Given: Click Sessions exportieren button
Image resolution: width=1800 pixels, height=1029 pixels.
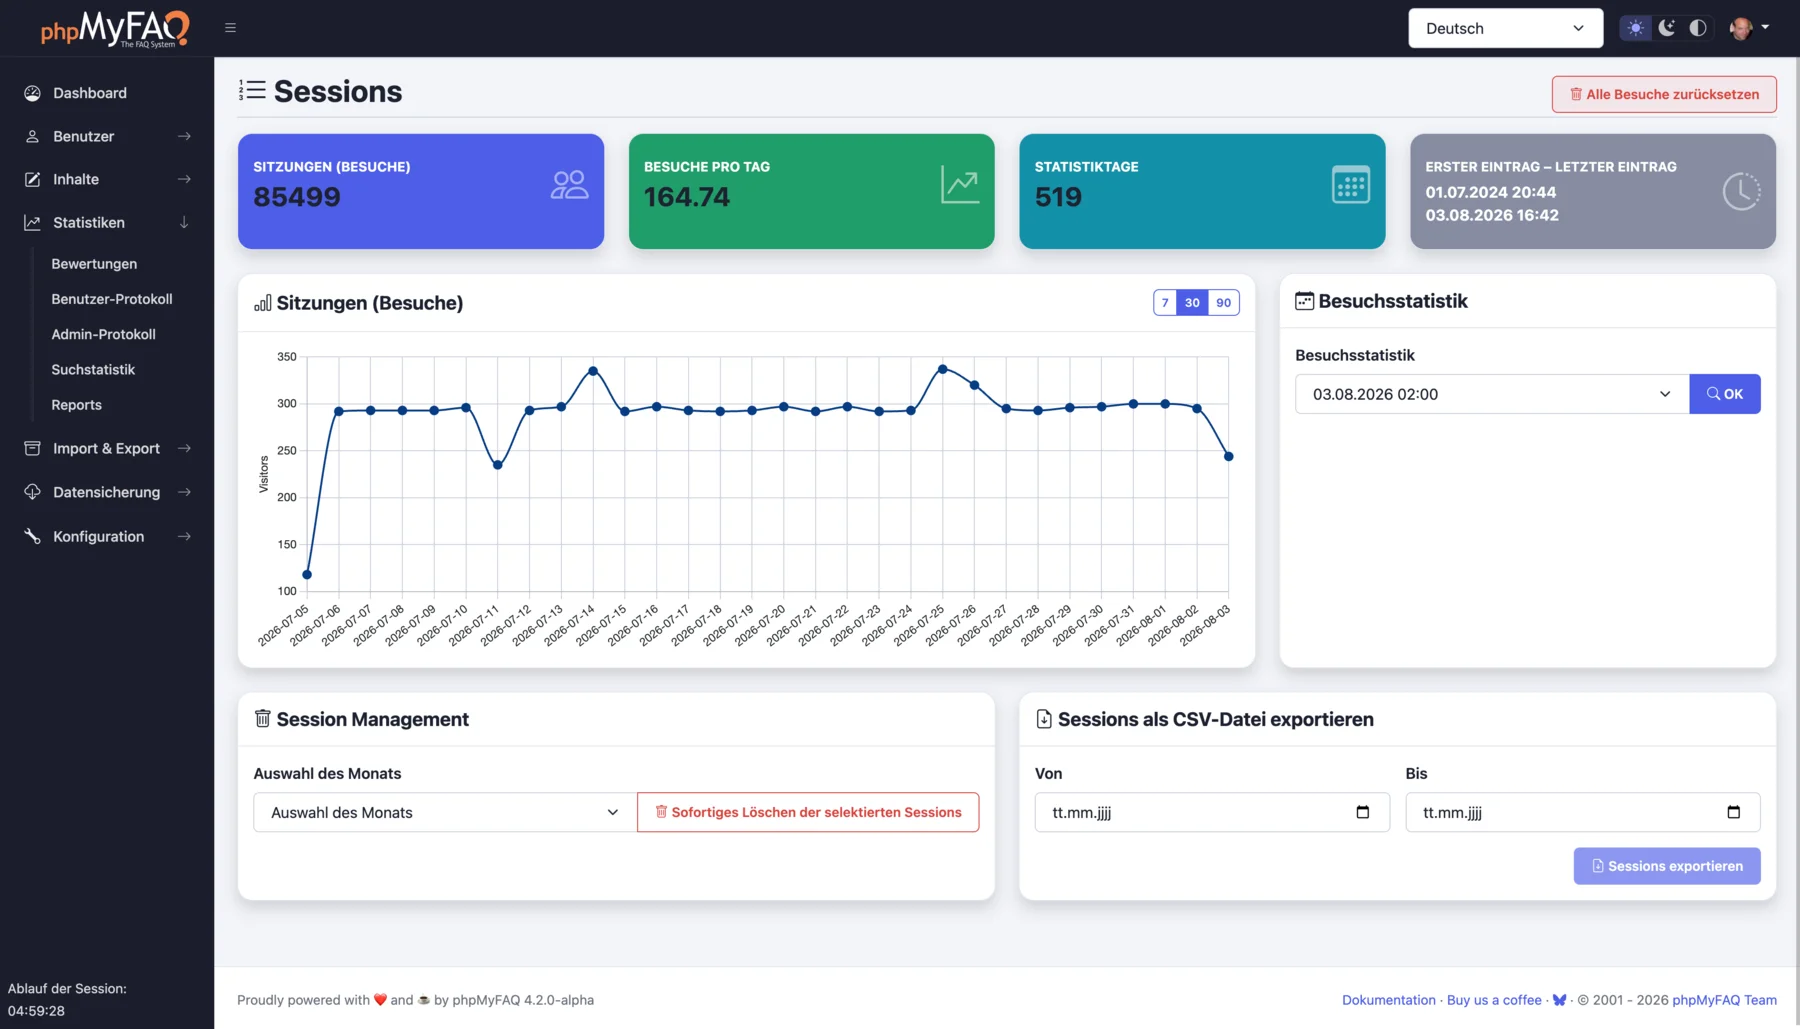Looking at the screenshot, I should tap(1667, 866).
